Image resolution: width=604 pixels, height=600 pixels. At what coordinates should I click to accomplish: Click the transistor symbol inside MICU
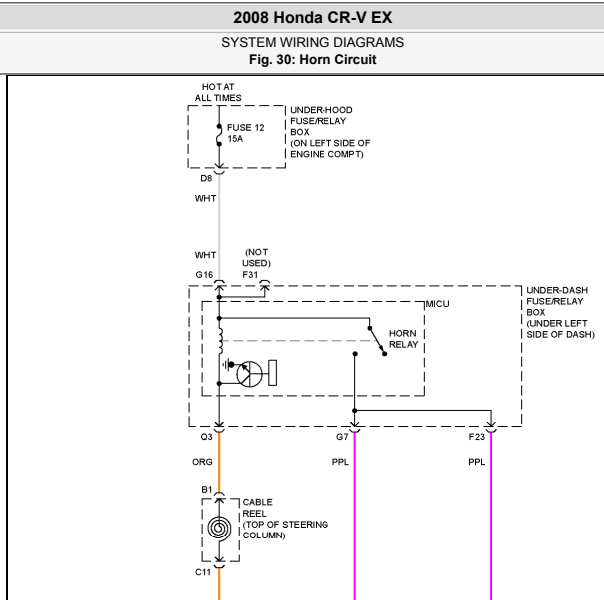tap(249, 374)
